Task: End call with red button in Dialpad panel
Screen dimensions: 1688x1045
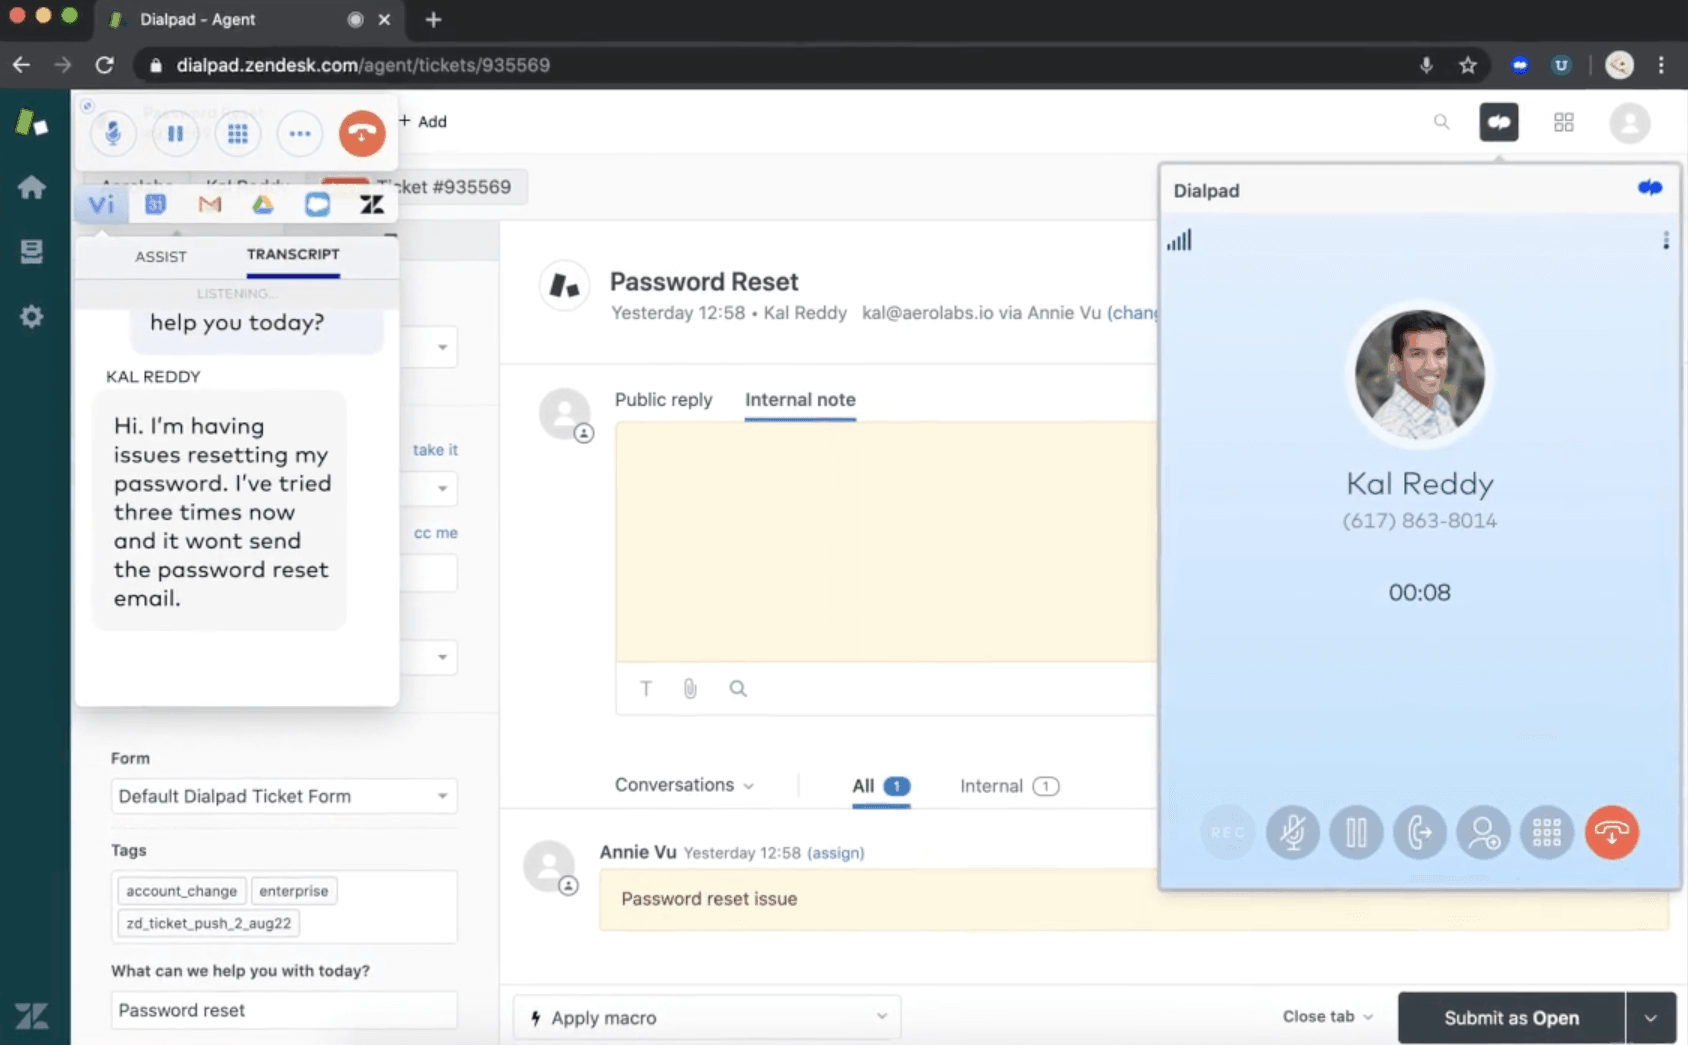Action: (1612, 832)
